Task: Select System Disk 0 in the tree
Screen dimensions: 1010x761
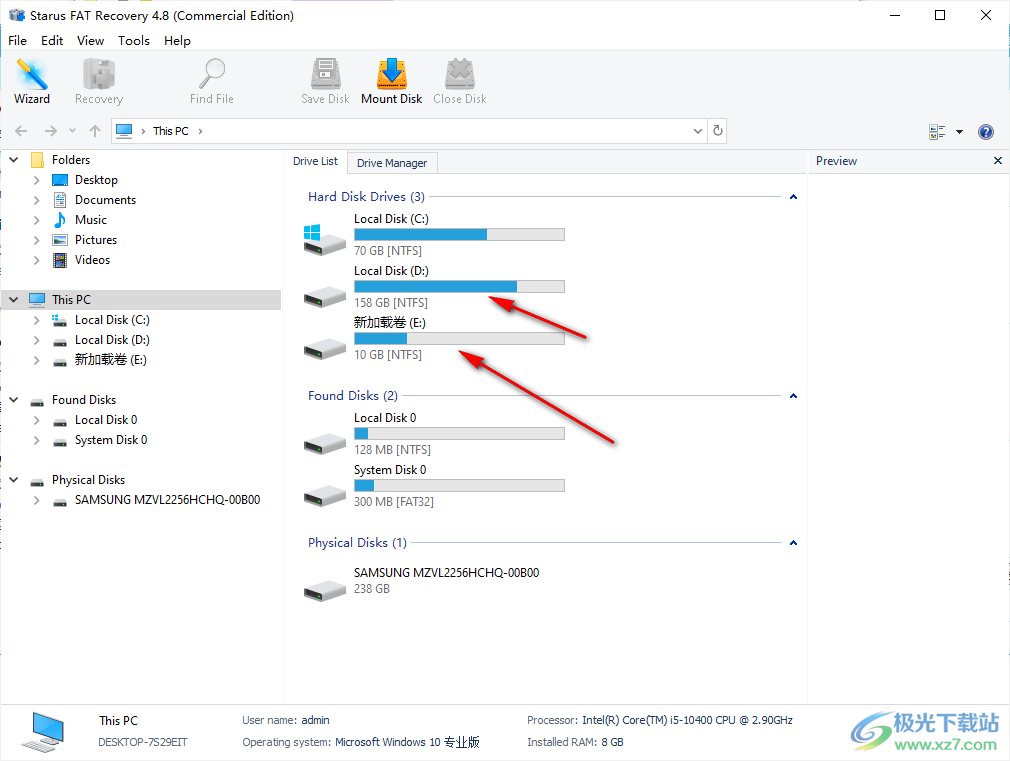Action: click(110, 440)
